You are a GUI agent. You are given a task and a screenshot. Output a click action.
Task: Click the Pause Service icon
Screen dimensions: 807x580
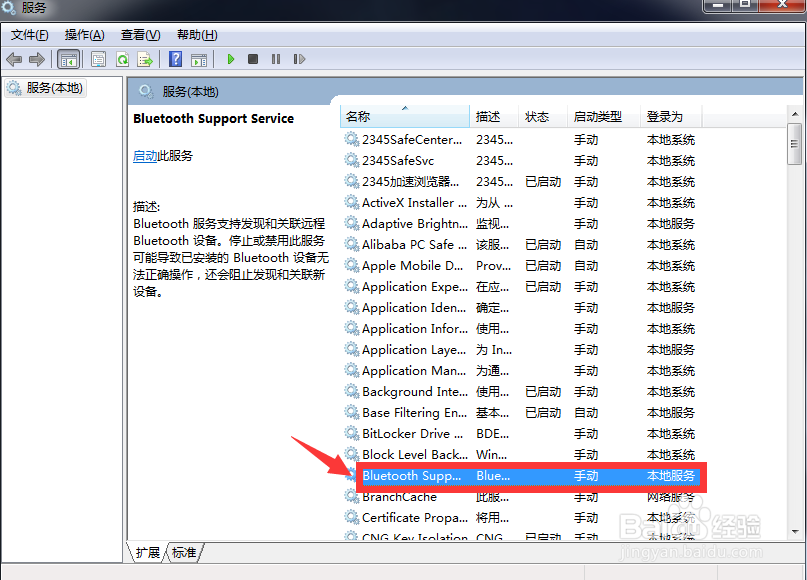[276, 59]
